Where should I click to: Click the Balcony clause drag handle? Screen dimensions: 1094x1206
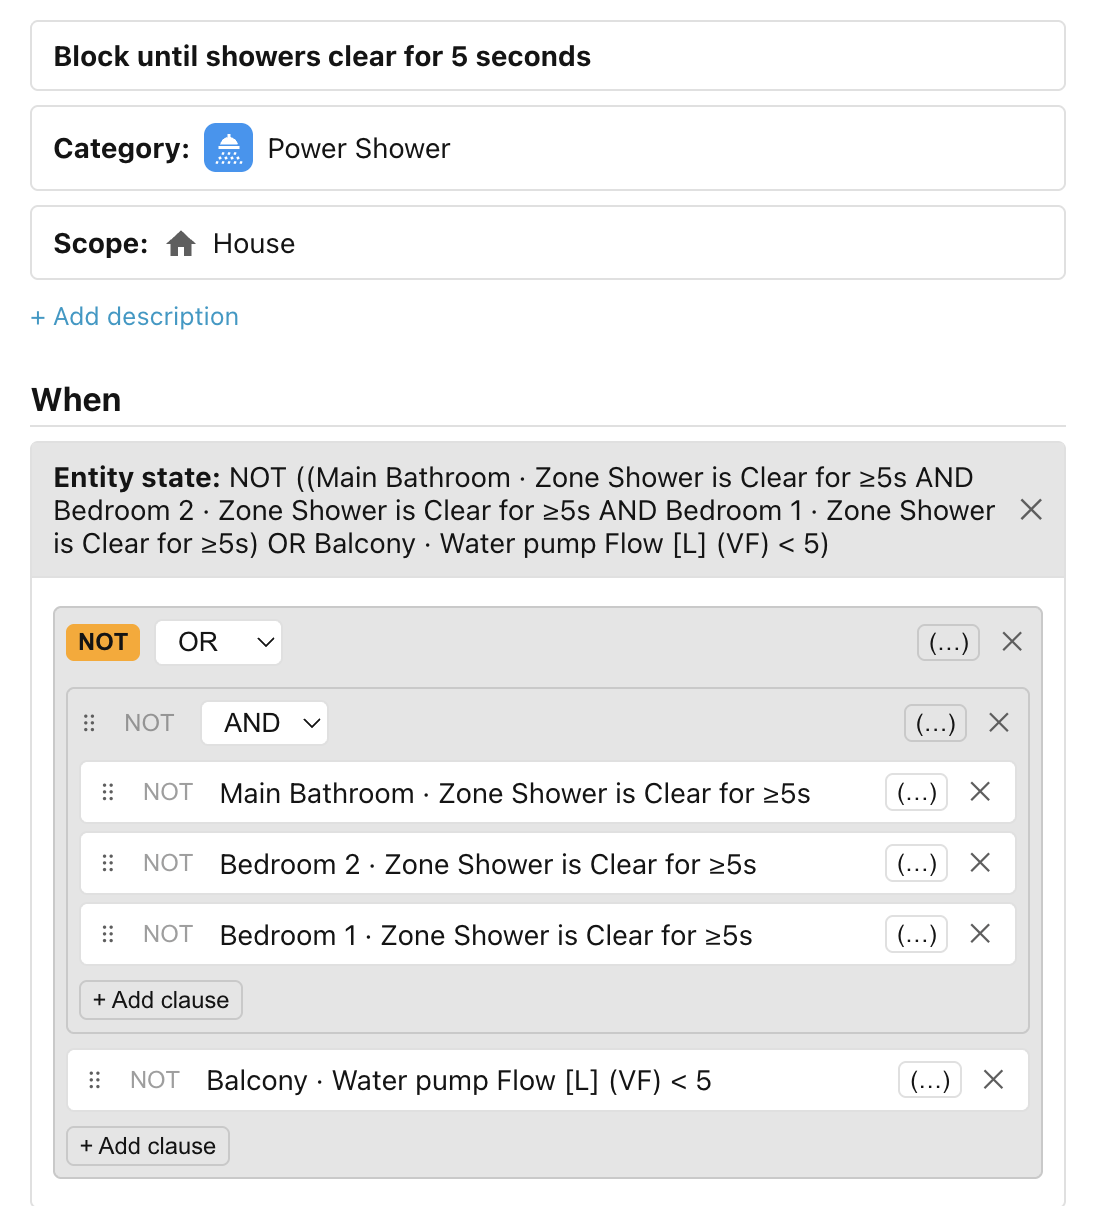(95, 1080)
